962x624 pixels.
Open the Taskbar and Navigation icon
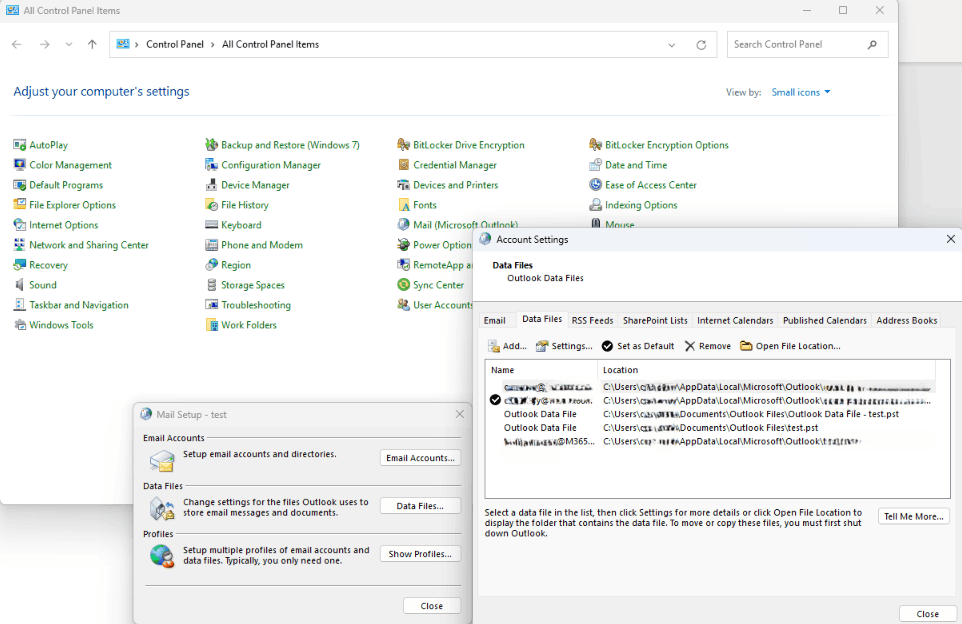[x=20, y=305]
